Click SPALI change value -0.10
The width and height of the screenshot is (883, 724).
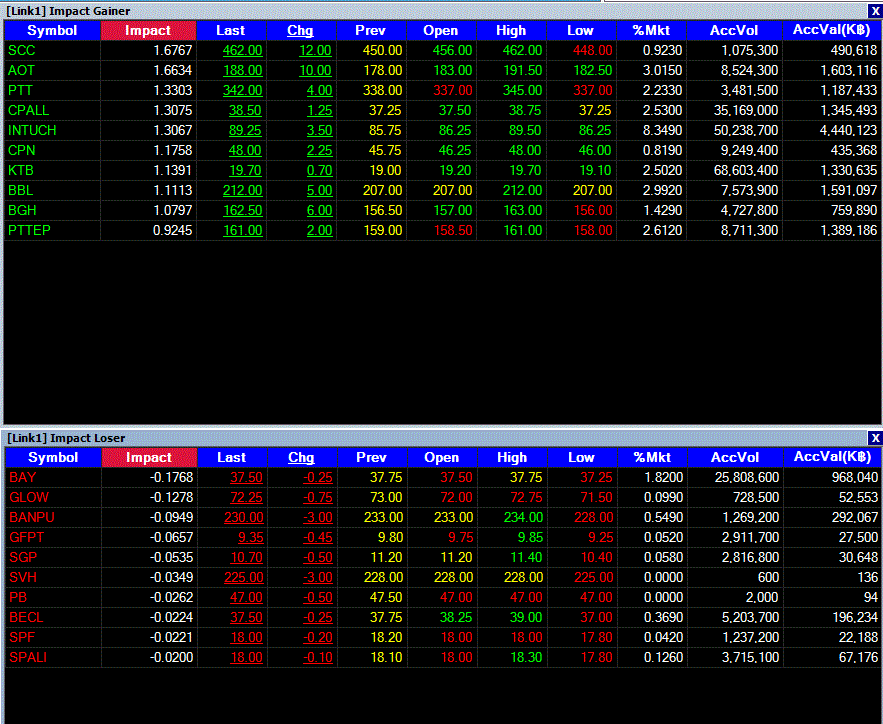click(x=318, y=657)
